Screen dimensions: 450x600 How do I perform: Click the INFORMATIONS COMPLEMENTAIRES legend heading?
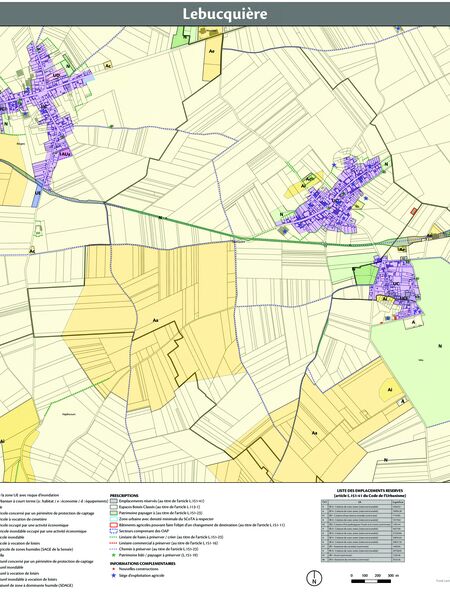[x=143, y=563]
